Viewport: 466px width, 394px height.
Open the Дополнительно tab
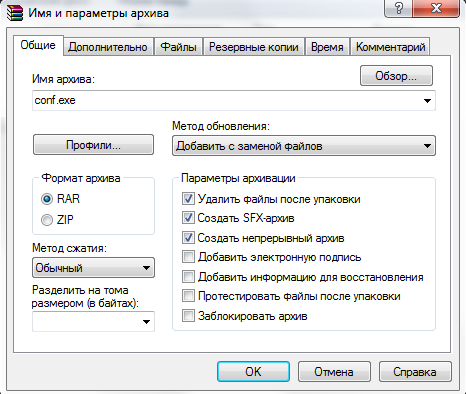click(x=108, y=47)
